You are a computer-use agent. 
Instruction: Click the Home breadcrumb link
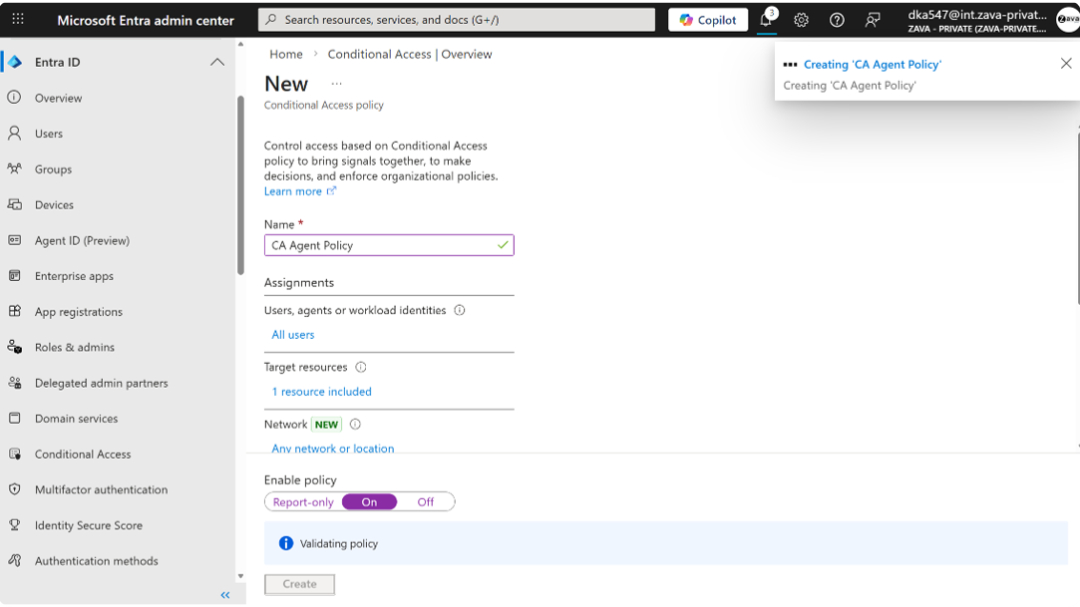[x=286, y=54]
